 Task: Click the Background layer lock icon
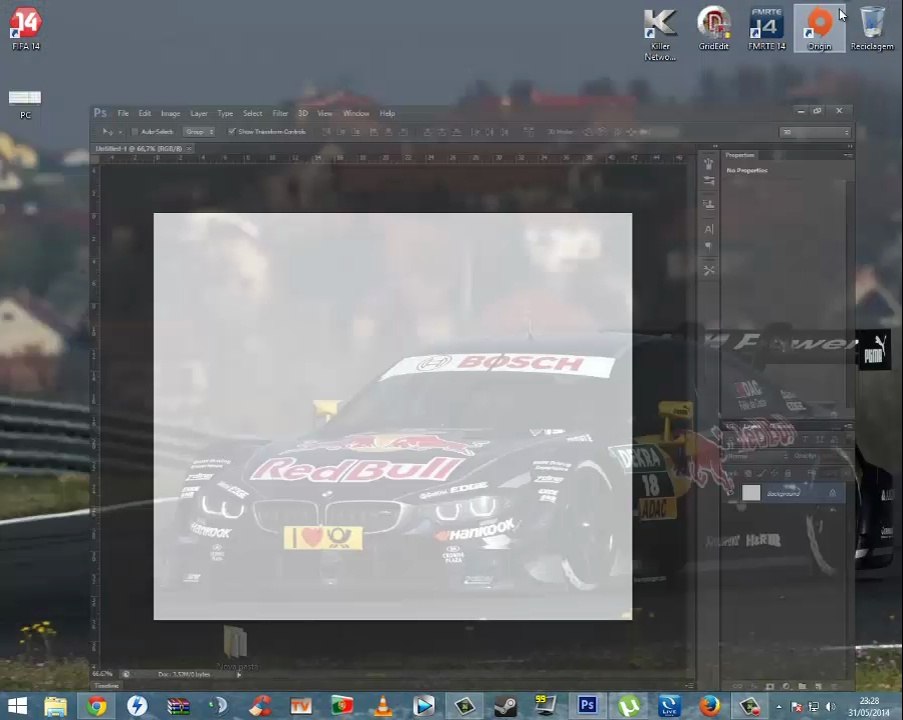click(832, 493)
